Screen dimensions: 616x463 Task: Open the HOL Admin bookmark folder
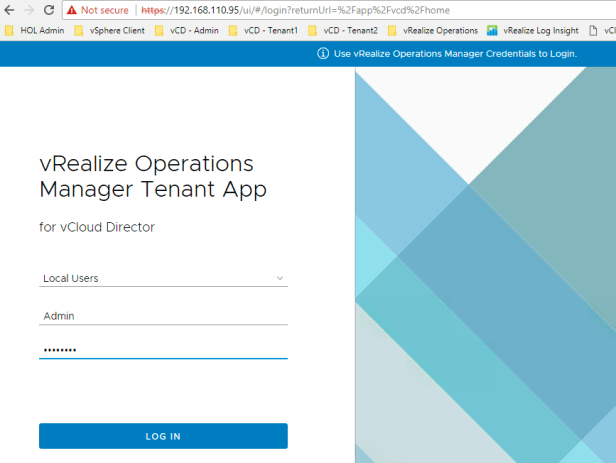pos(35,31)
